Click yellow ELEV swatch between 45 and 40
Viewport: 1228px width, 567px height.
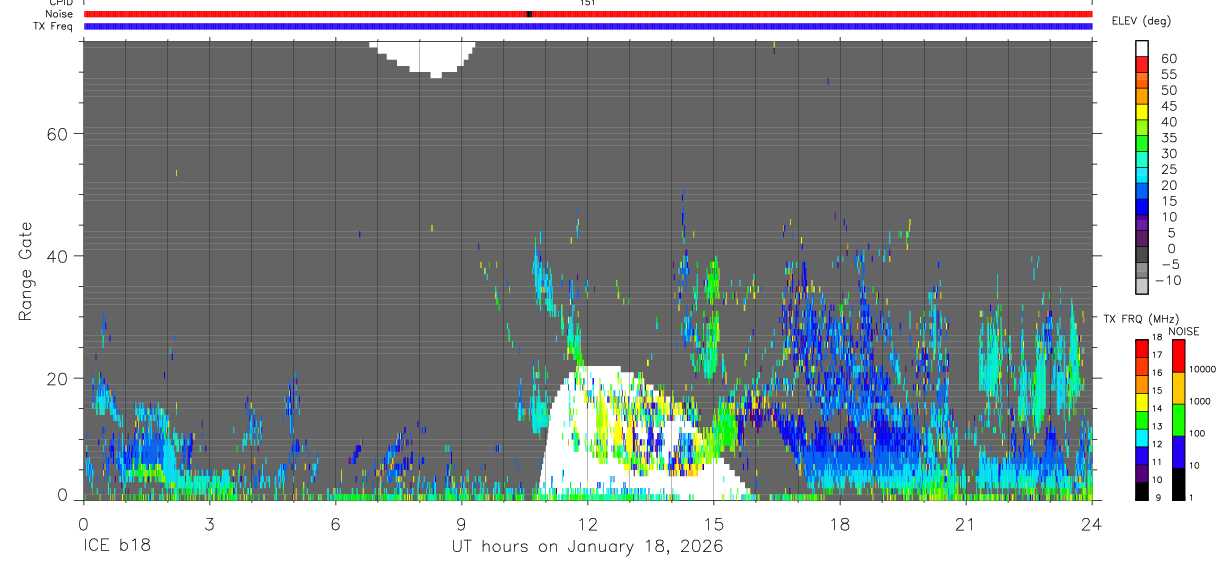[1142, 113]
